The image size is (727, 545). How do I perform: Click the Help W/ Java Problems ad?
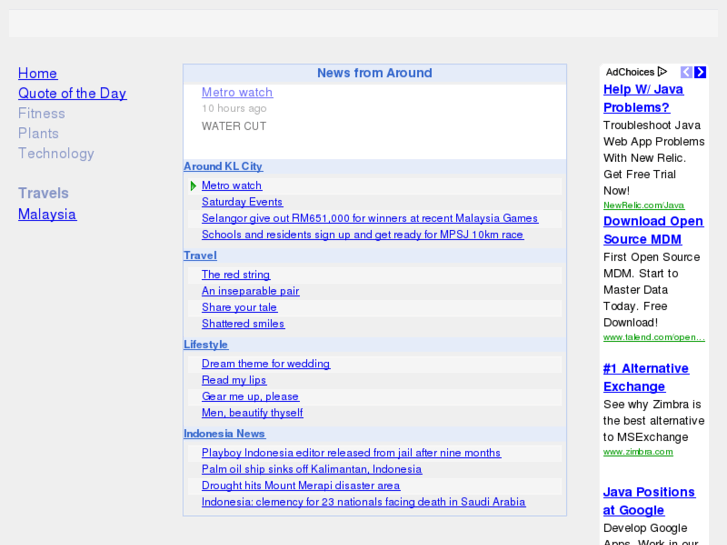(643, 98)
